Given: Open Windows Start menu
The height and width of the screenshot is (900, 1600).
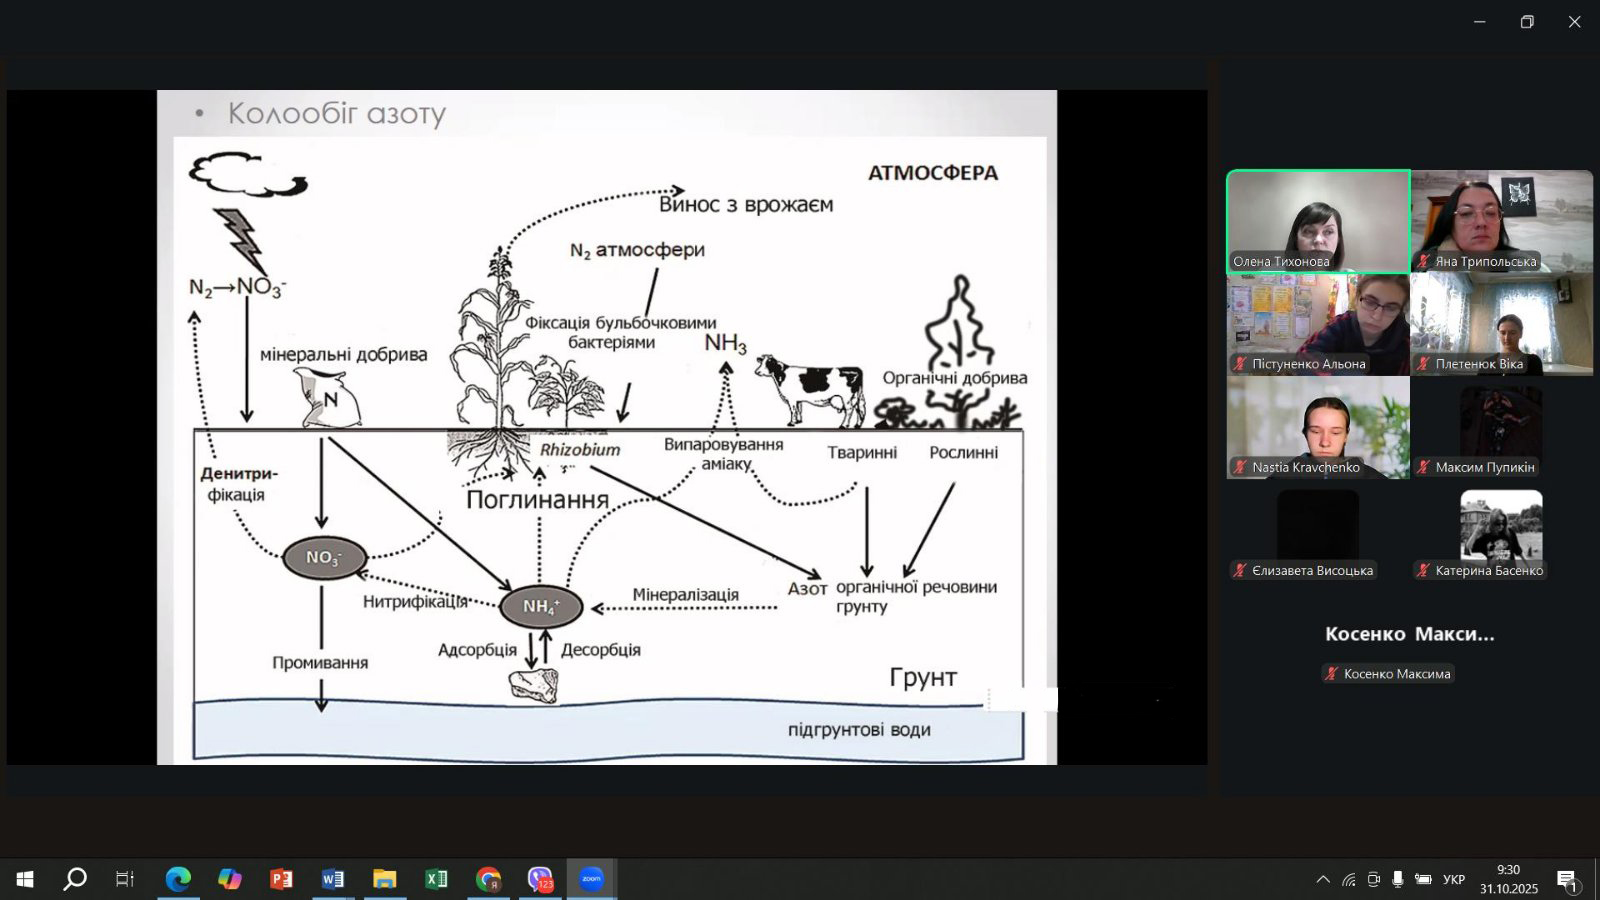Looking at the screenshot, I should tap(25, 879).
